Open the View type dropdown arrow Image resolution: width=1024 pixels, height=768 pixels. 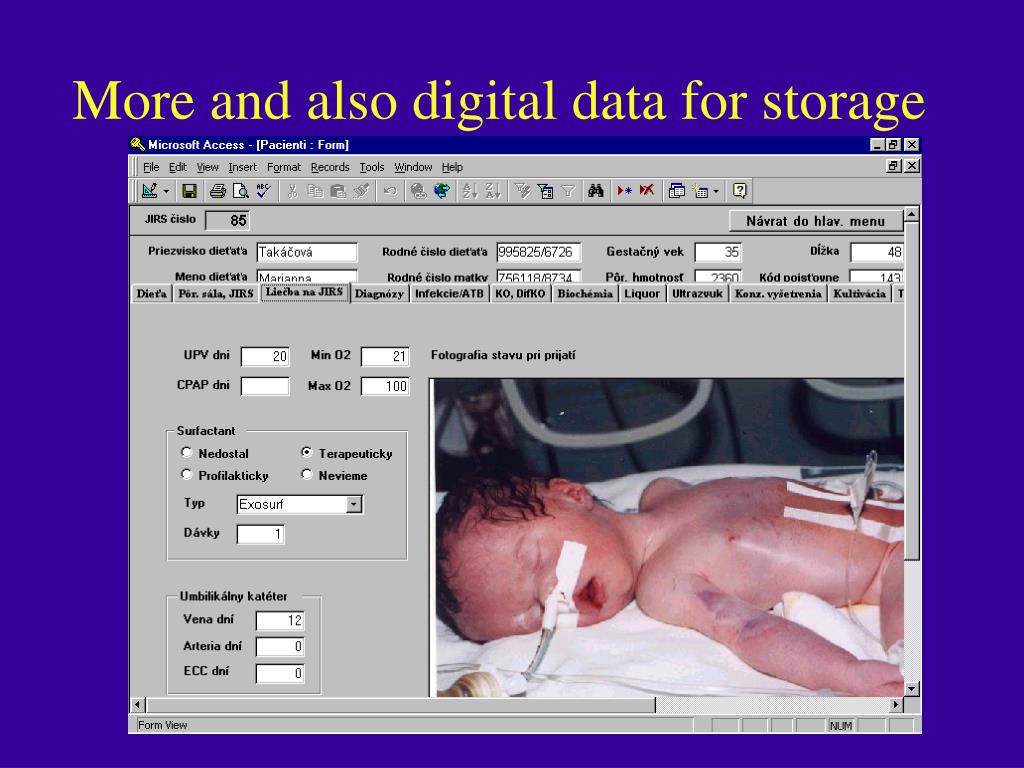pos(166,191)
